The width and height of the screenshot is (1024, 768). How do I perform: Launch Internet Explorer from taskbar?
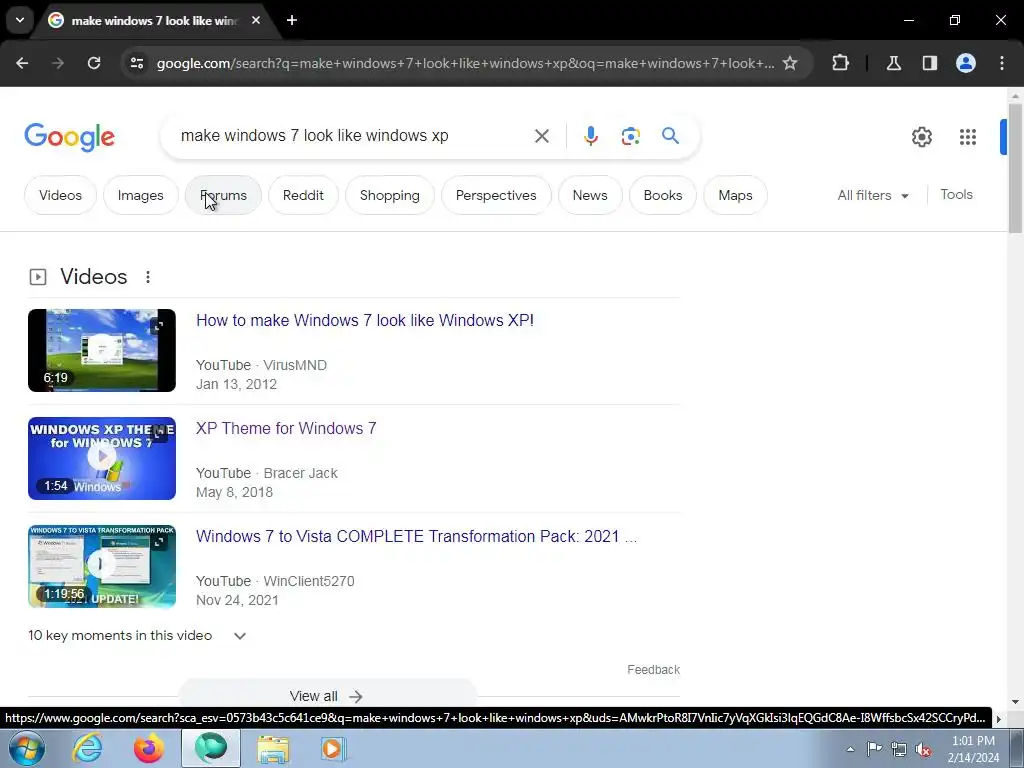[88, 749]
